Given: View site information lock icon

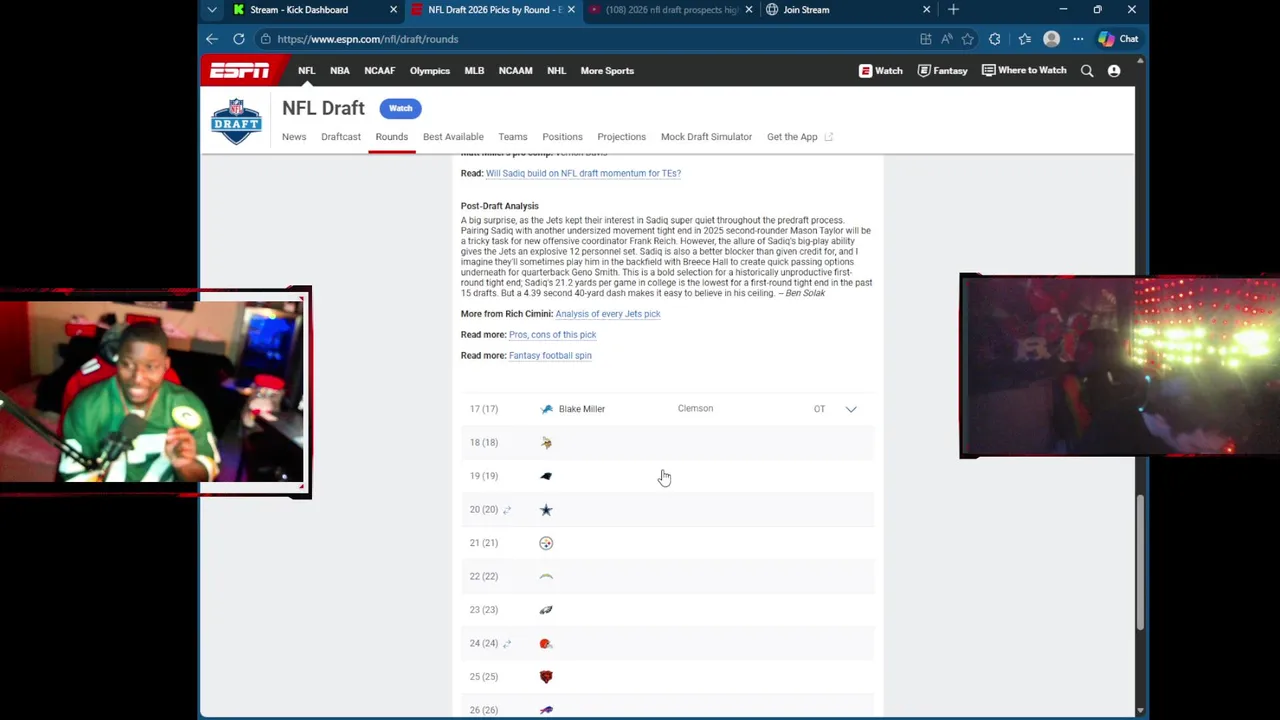Looking at the screenshot, I should click(x=265, y=39).
